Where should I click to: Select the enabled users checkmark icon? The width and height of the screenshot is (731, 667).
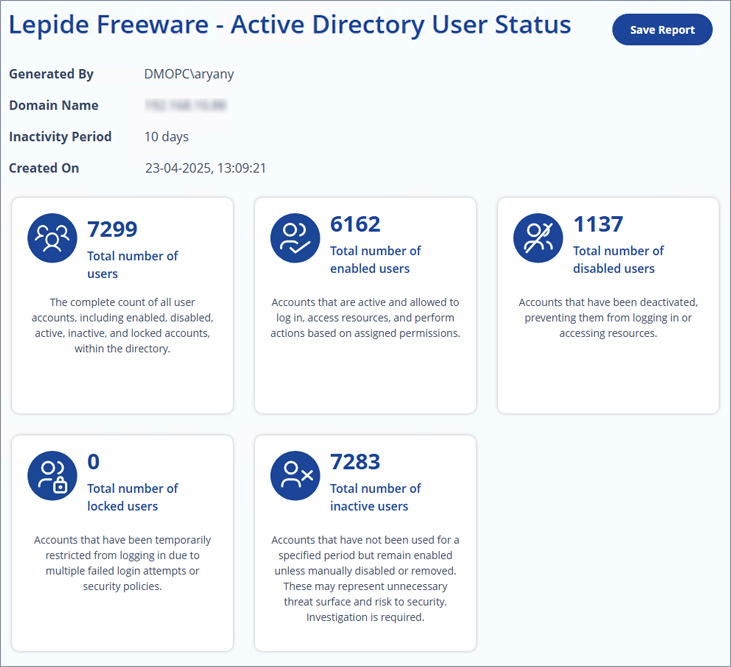295,238
